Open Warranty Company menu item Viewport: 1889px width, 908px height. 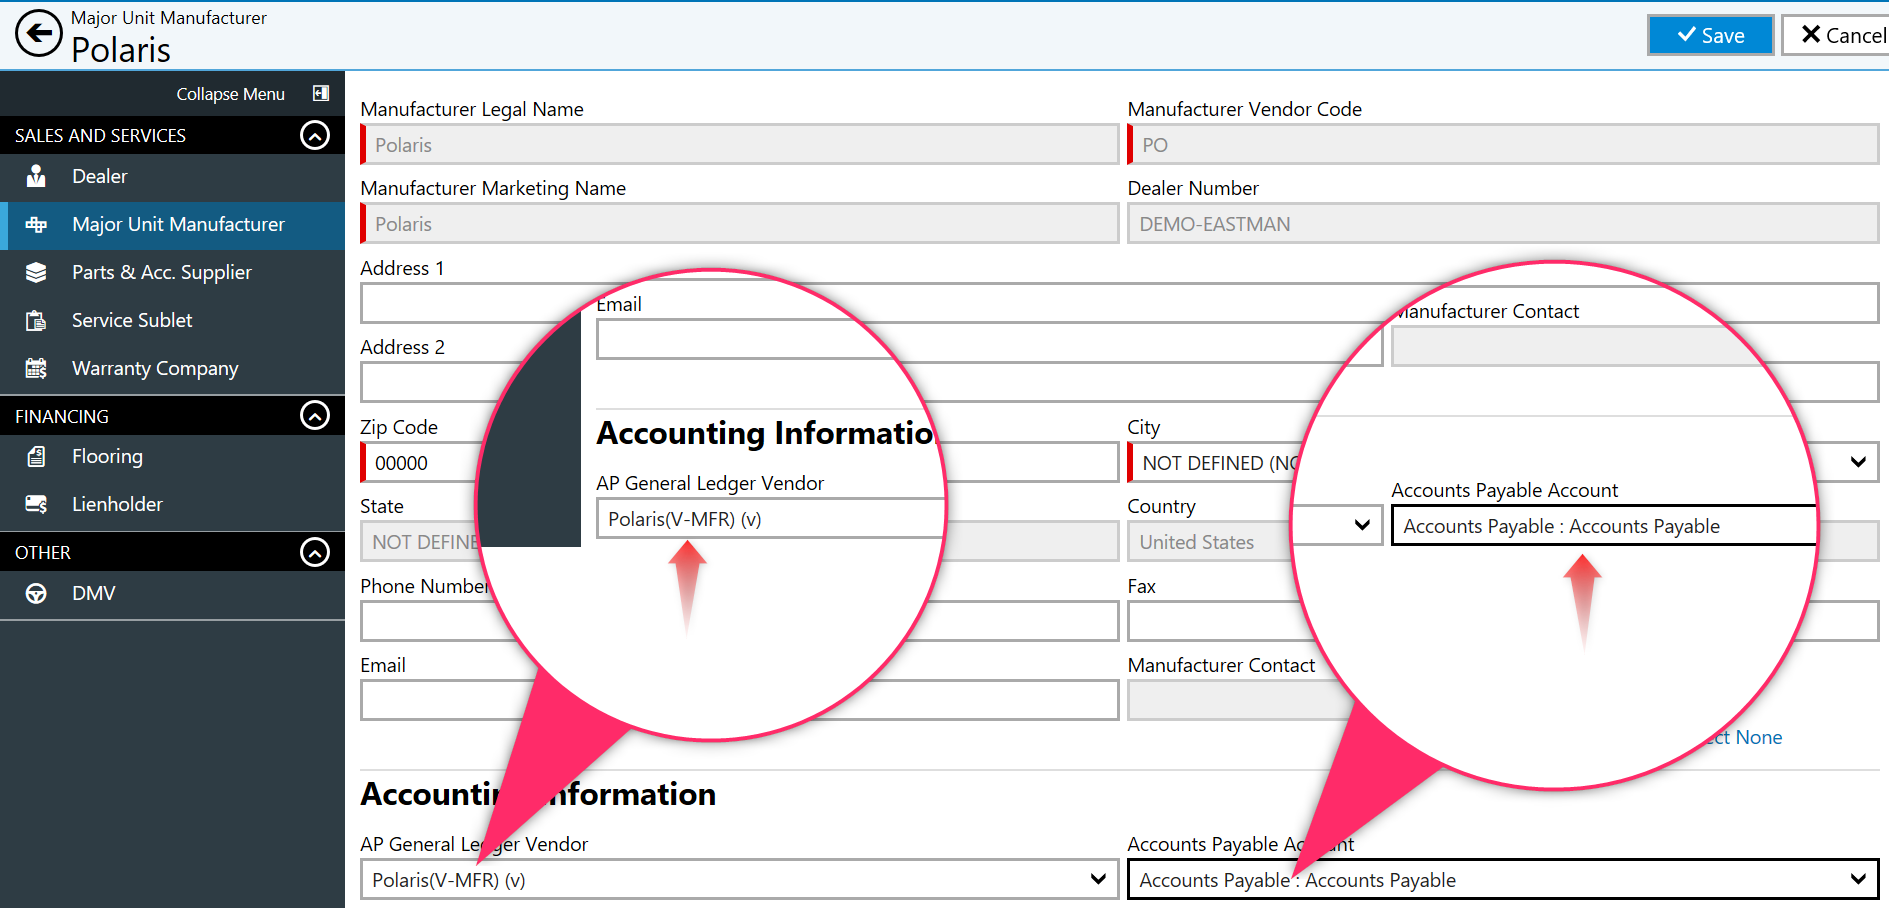click(x=172, y=368)
